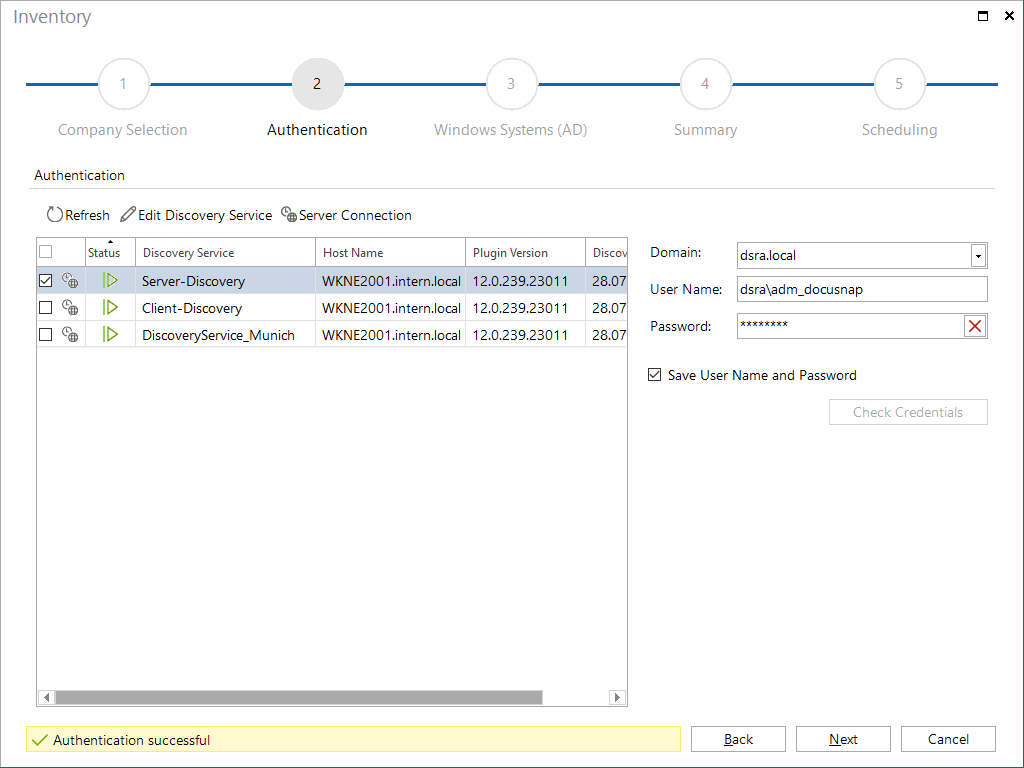Check the Client-Discovery row checkbox
The image size is (1024, 768).
(46, 308)
